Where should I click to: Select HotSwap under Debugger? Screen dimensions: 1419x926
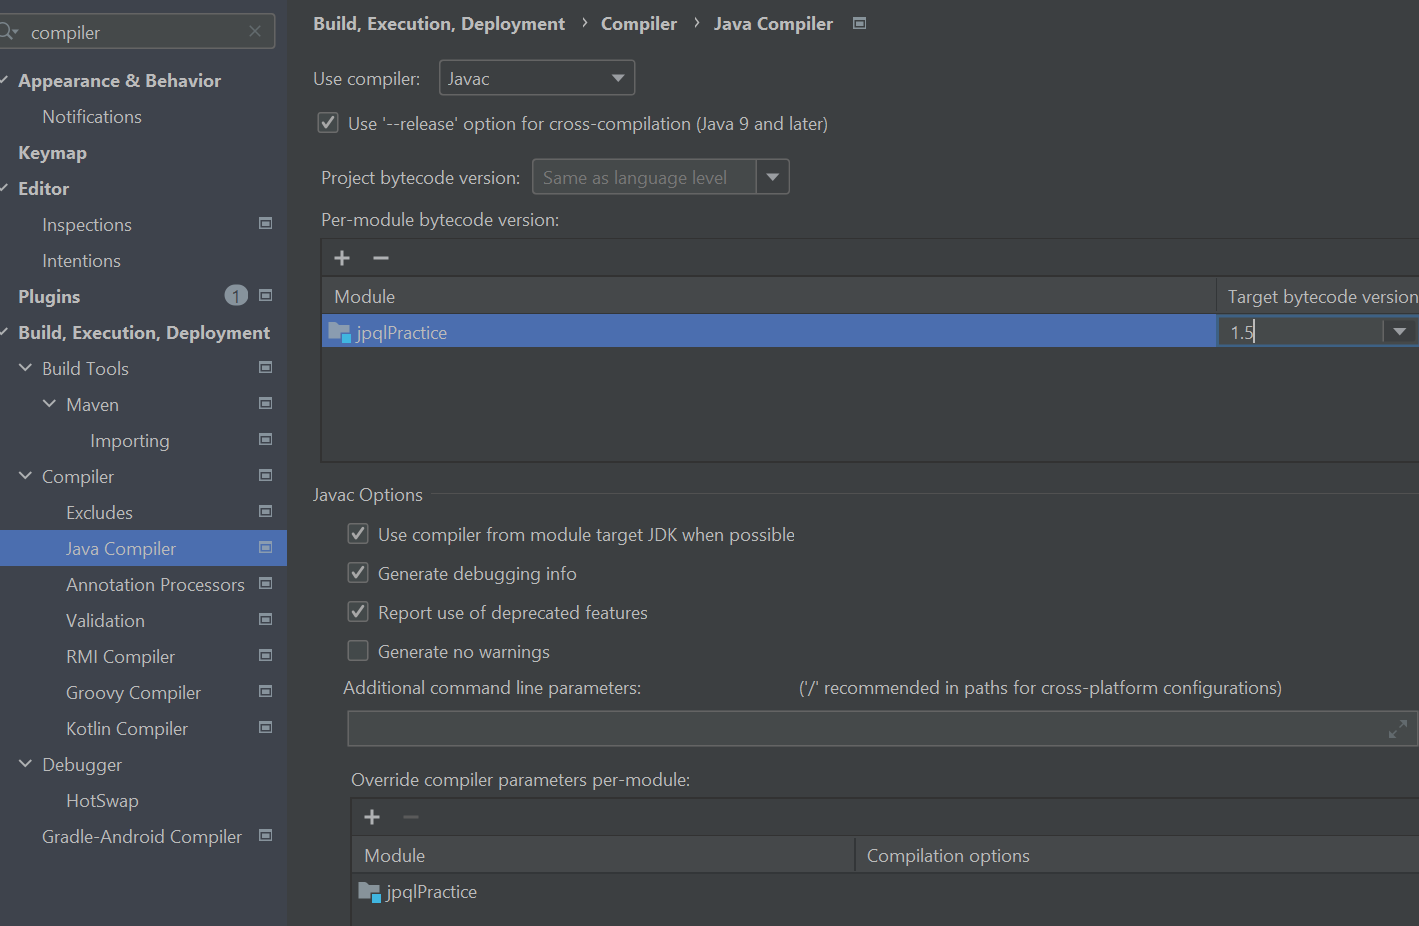pyautogui.click(x=102, y=801)
